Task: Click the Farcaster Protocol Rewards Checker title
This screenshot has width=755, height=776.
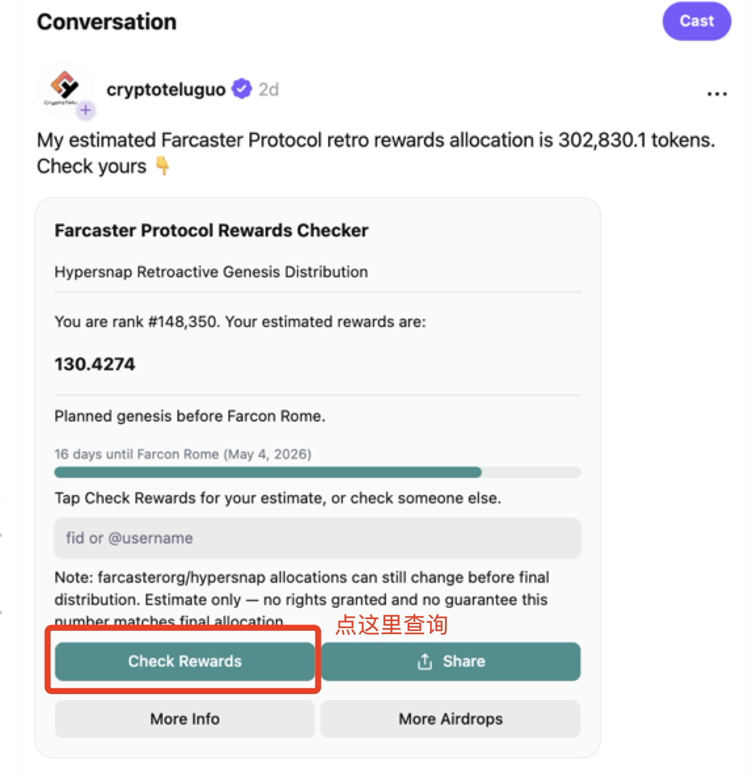Action: click(211, 231)
